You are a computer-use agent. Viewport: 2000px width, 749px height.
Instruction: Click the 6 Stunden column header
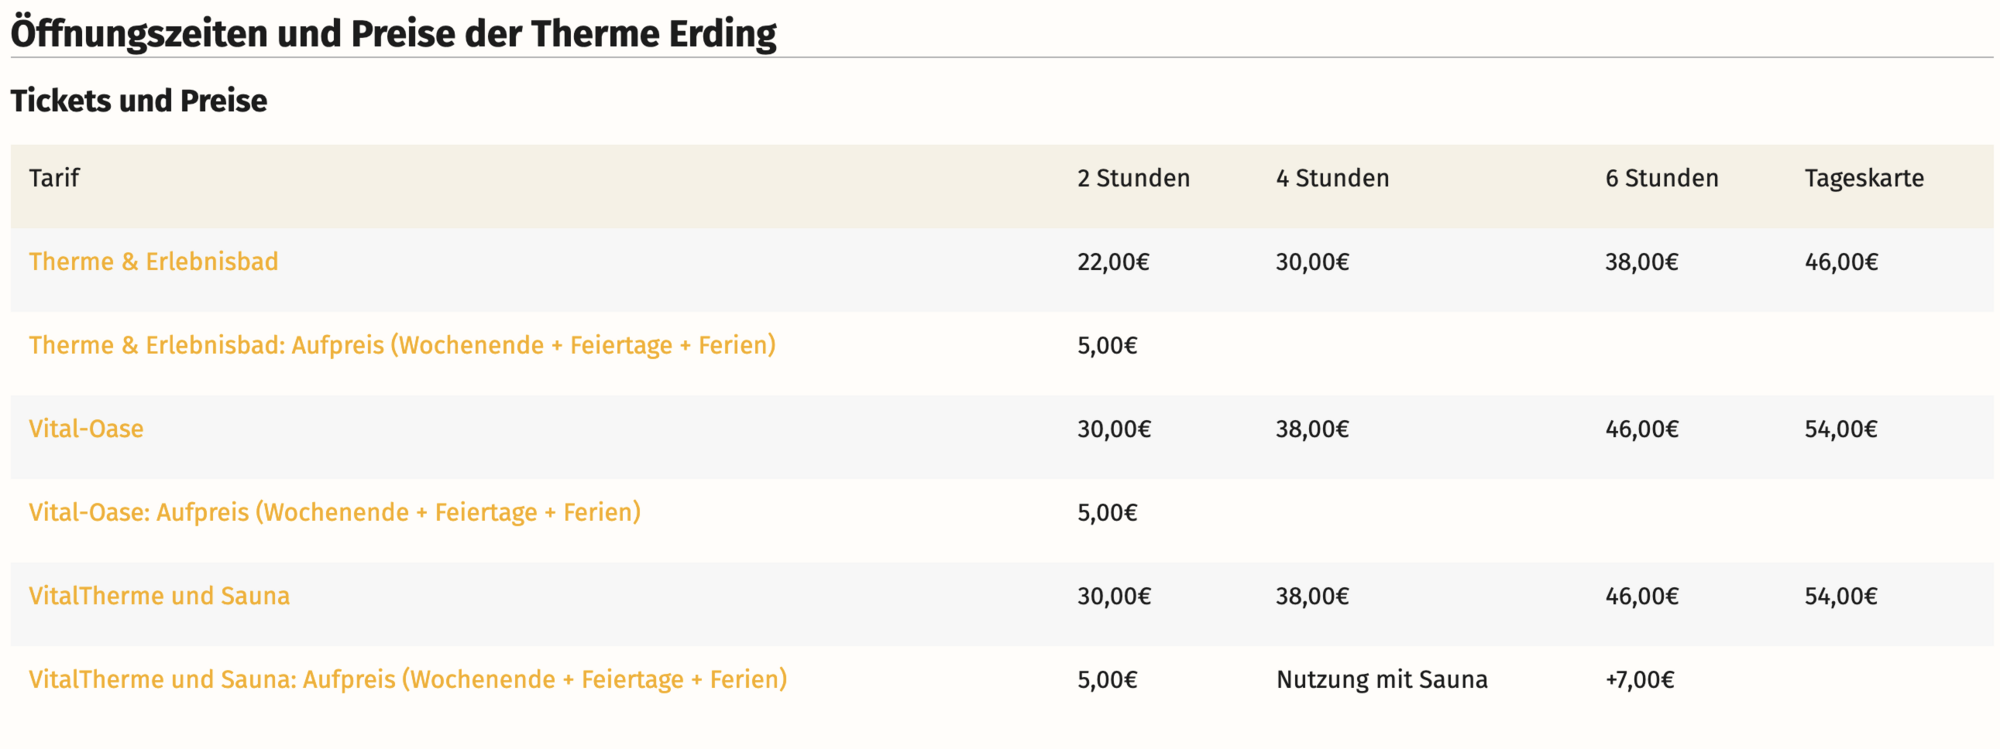(1662, 178)
